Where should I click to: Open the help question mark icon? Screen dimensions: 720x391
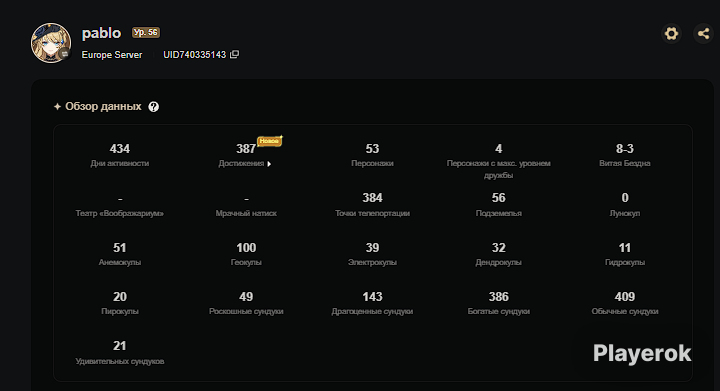pyautogui.click(x=153, y=106)
